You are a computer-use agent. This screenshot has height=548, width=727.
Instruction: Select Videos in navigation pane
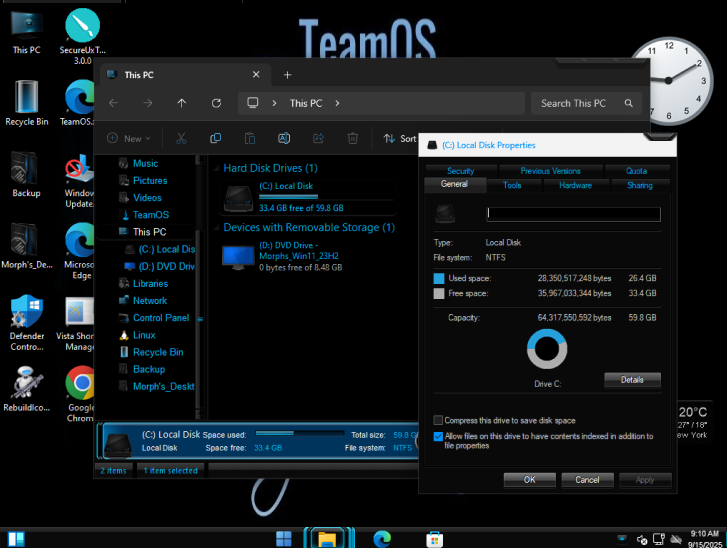147,198
